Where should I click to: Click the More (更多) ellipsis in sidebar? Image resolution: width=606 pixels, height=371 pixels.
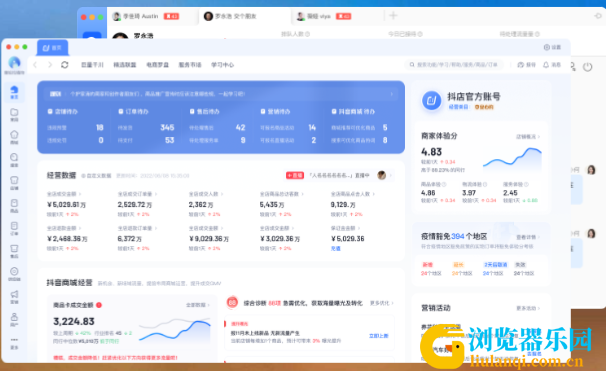tap(14, 343)
